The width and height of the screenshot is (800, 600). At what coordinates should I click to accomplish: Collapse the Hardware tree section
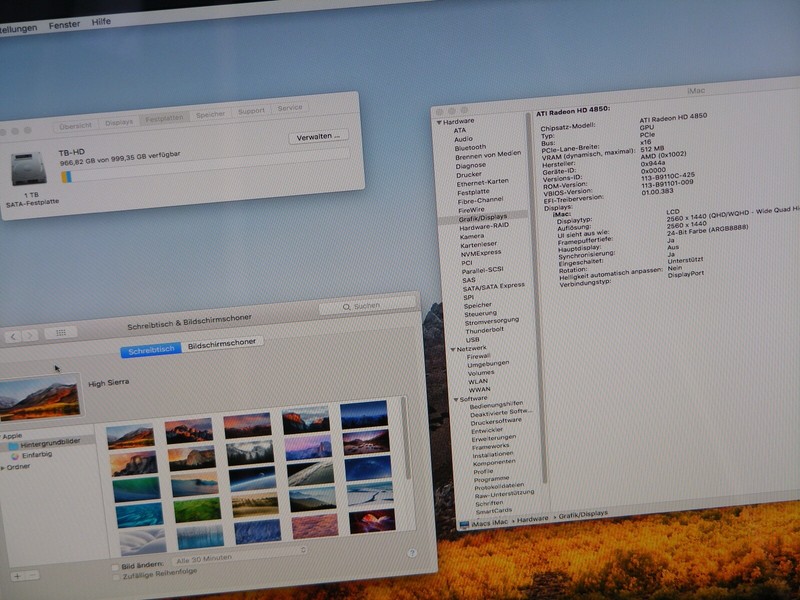[439, 122]
